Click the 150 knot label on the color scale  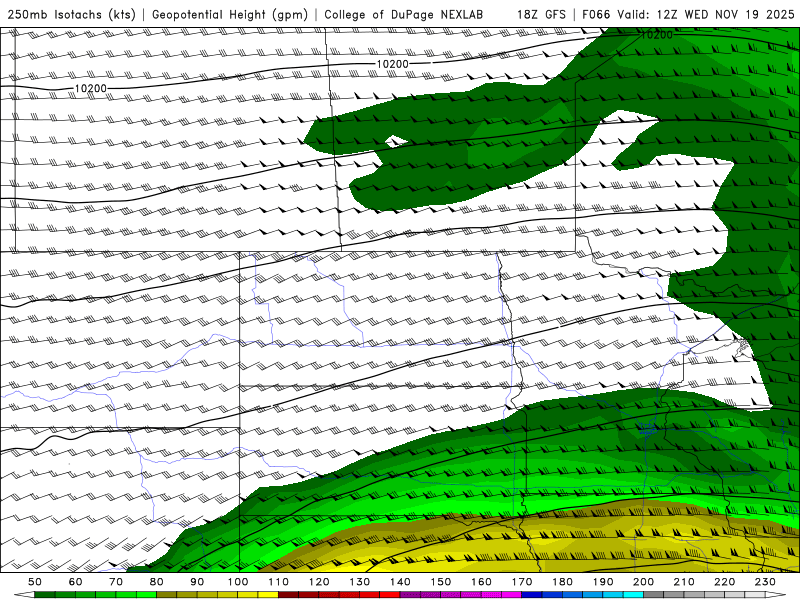tap(441, 582)
